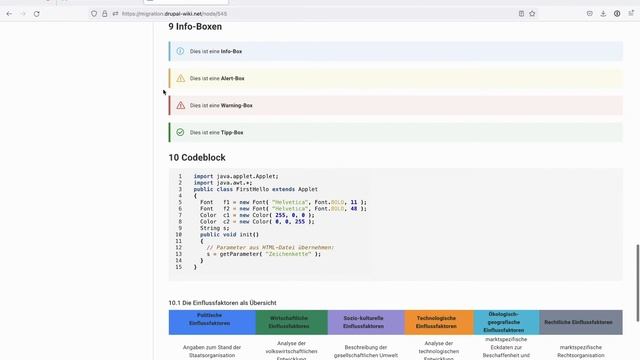
Task: Click the code line 'public void init()'
Action: tap(229, 235)
